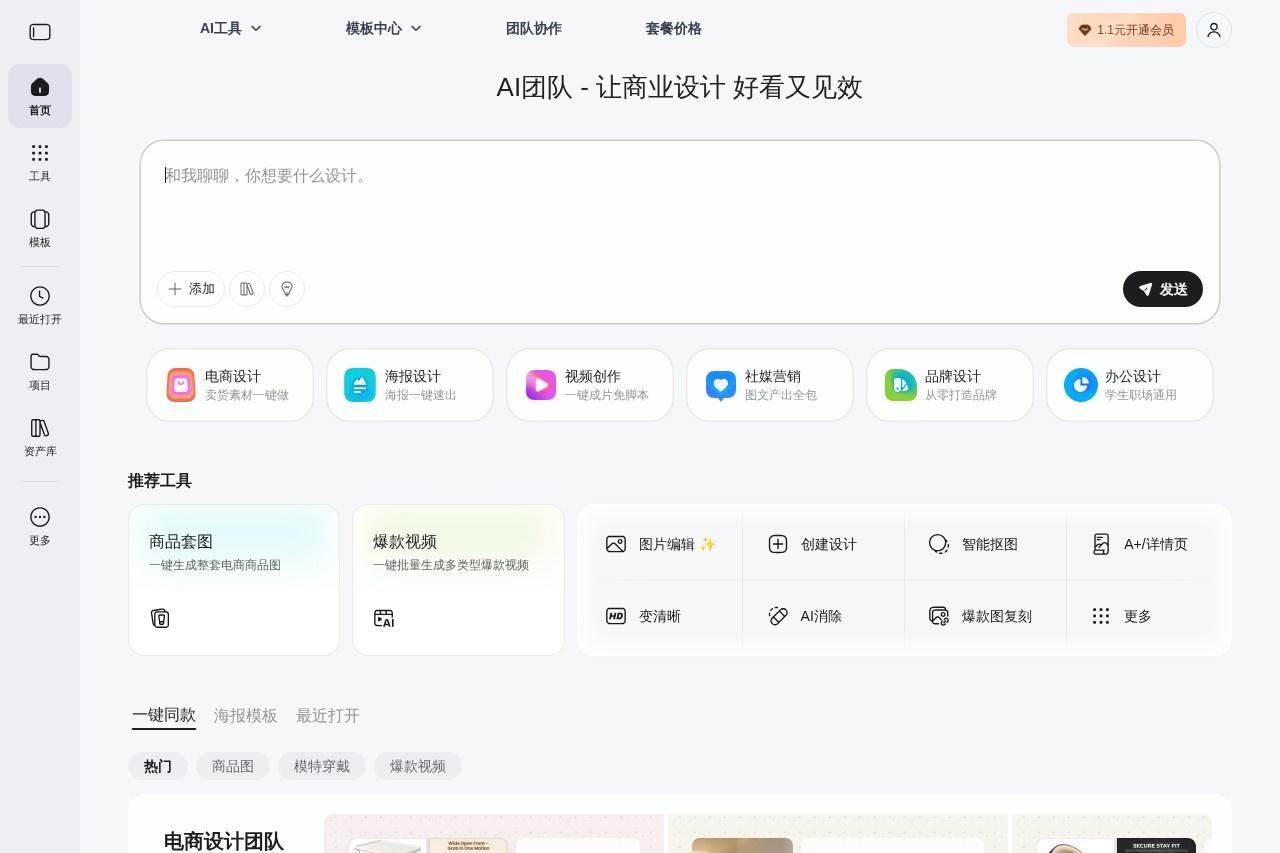Click the Wide Open Front product thumbnail
The width and height of the screenshot is (1280, 853).
(x=468, y=845)
